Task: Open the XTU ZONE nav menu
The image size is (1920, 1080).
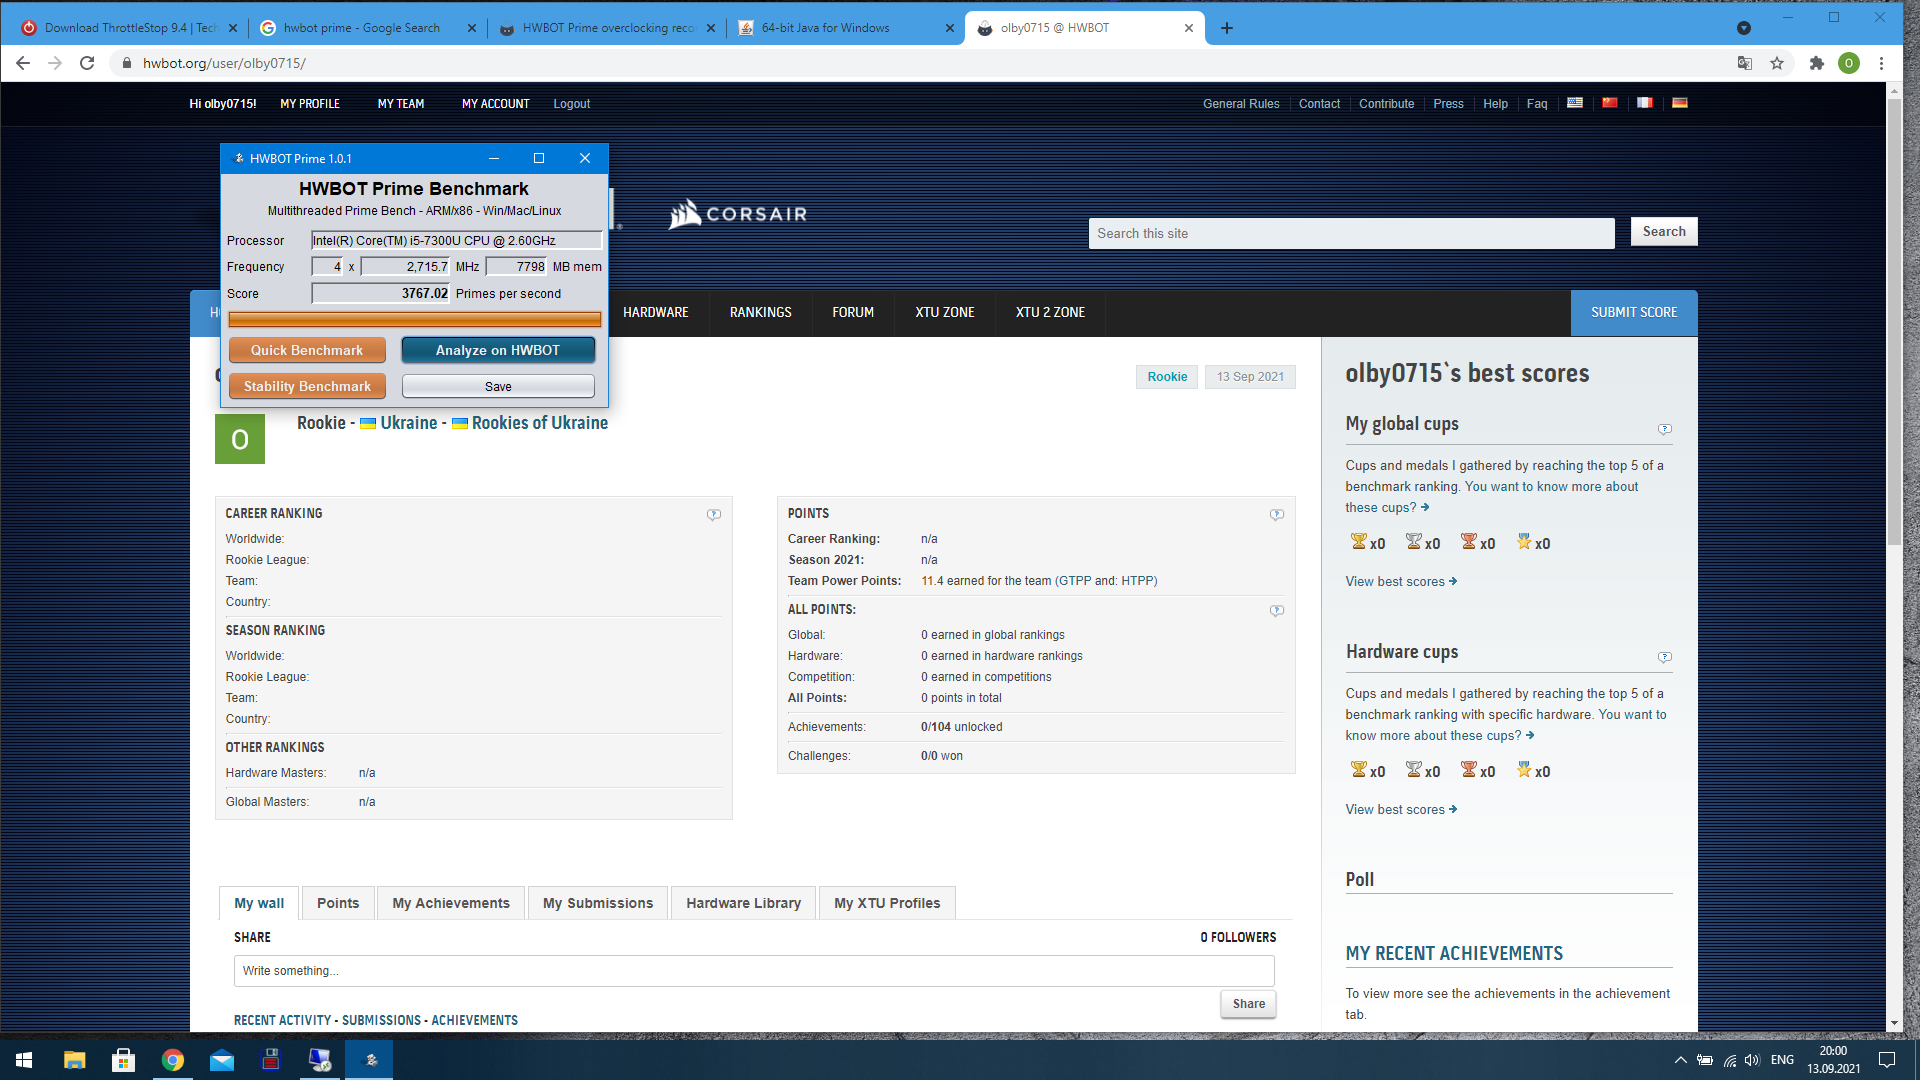Action: tap(945, 313)
